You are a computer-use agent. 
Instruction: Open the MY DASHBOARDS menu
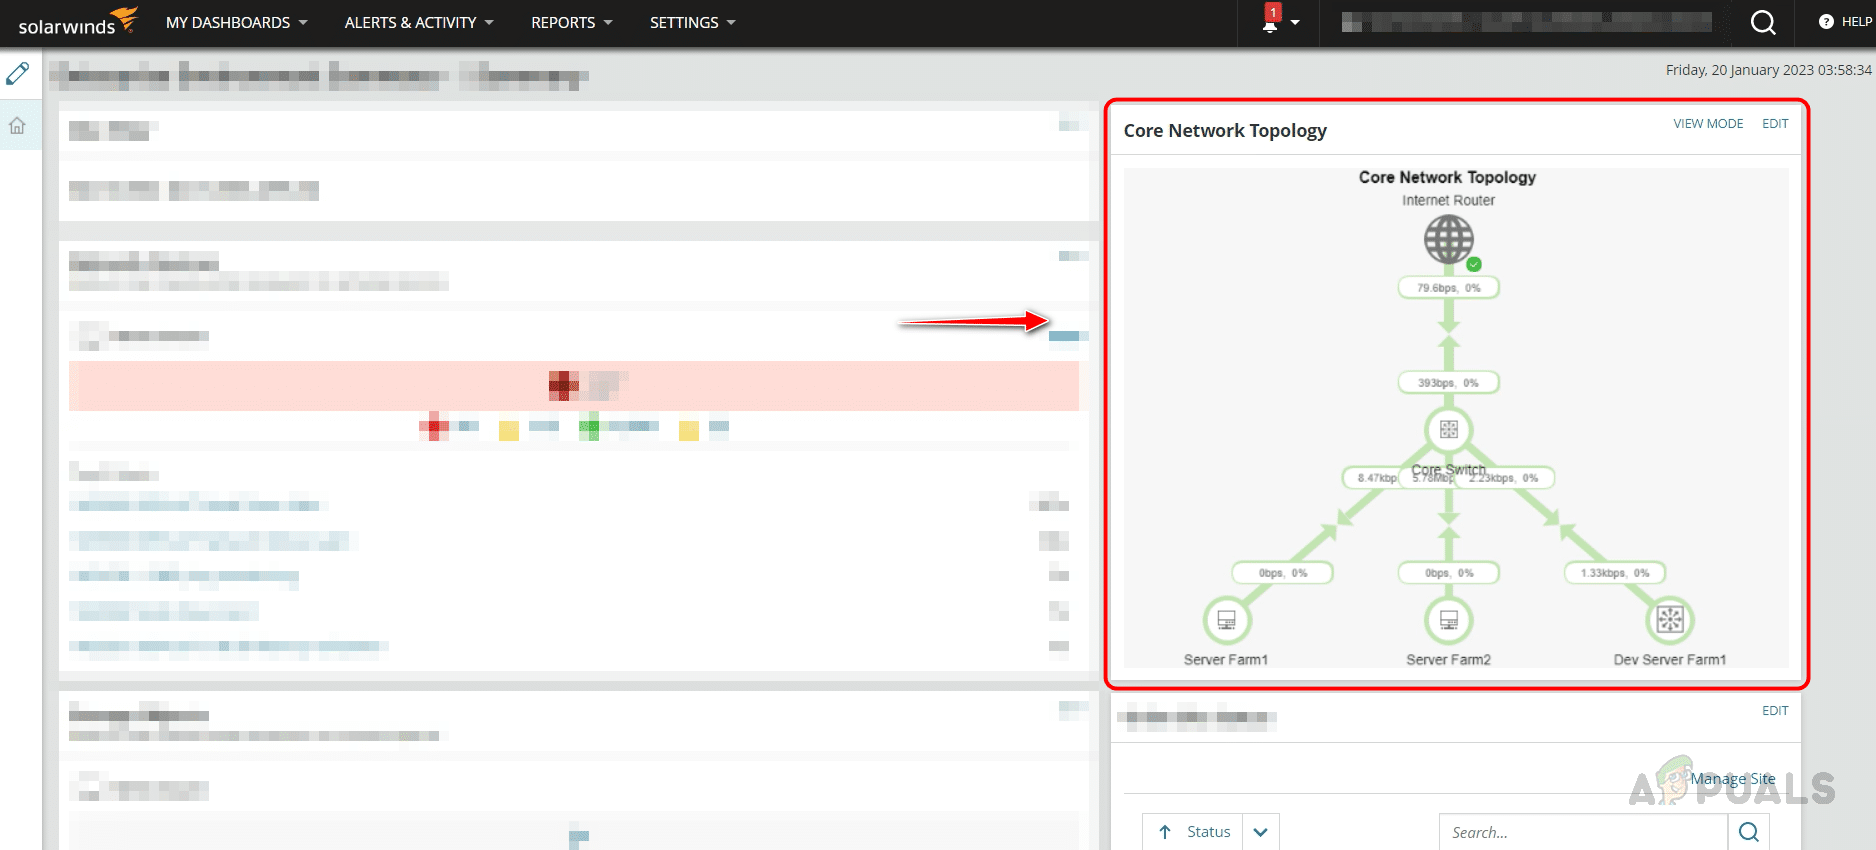coord(237,22)
